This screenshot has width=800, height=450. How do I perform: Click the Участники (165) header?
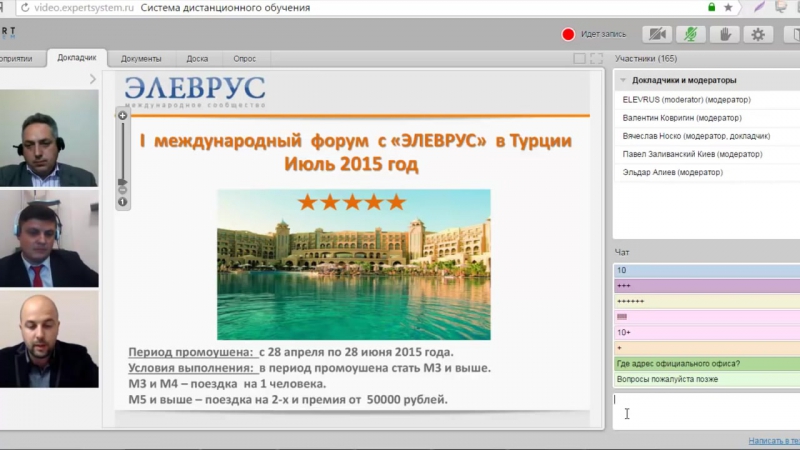(646, 59)
